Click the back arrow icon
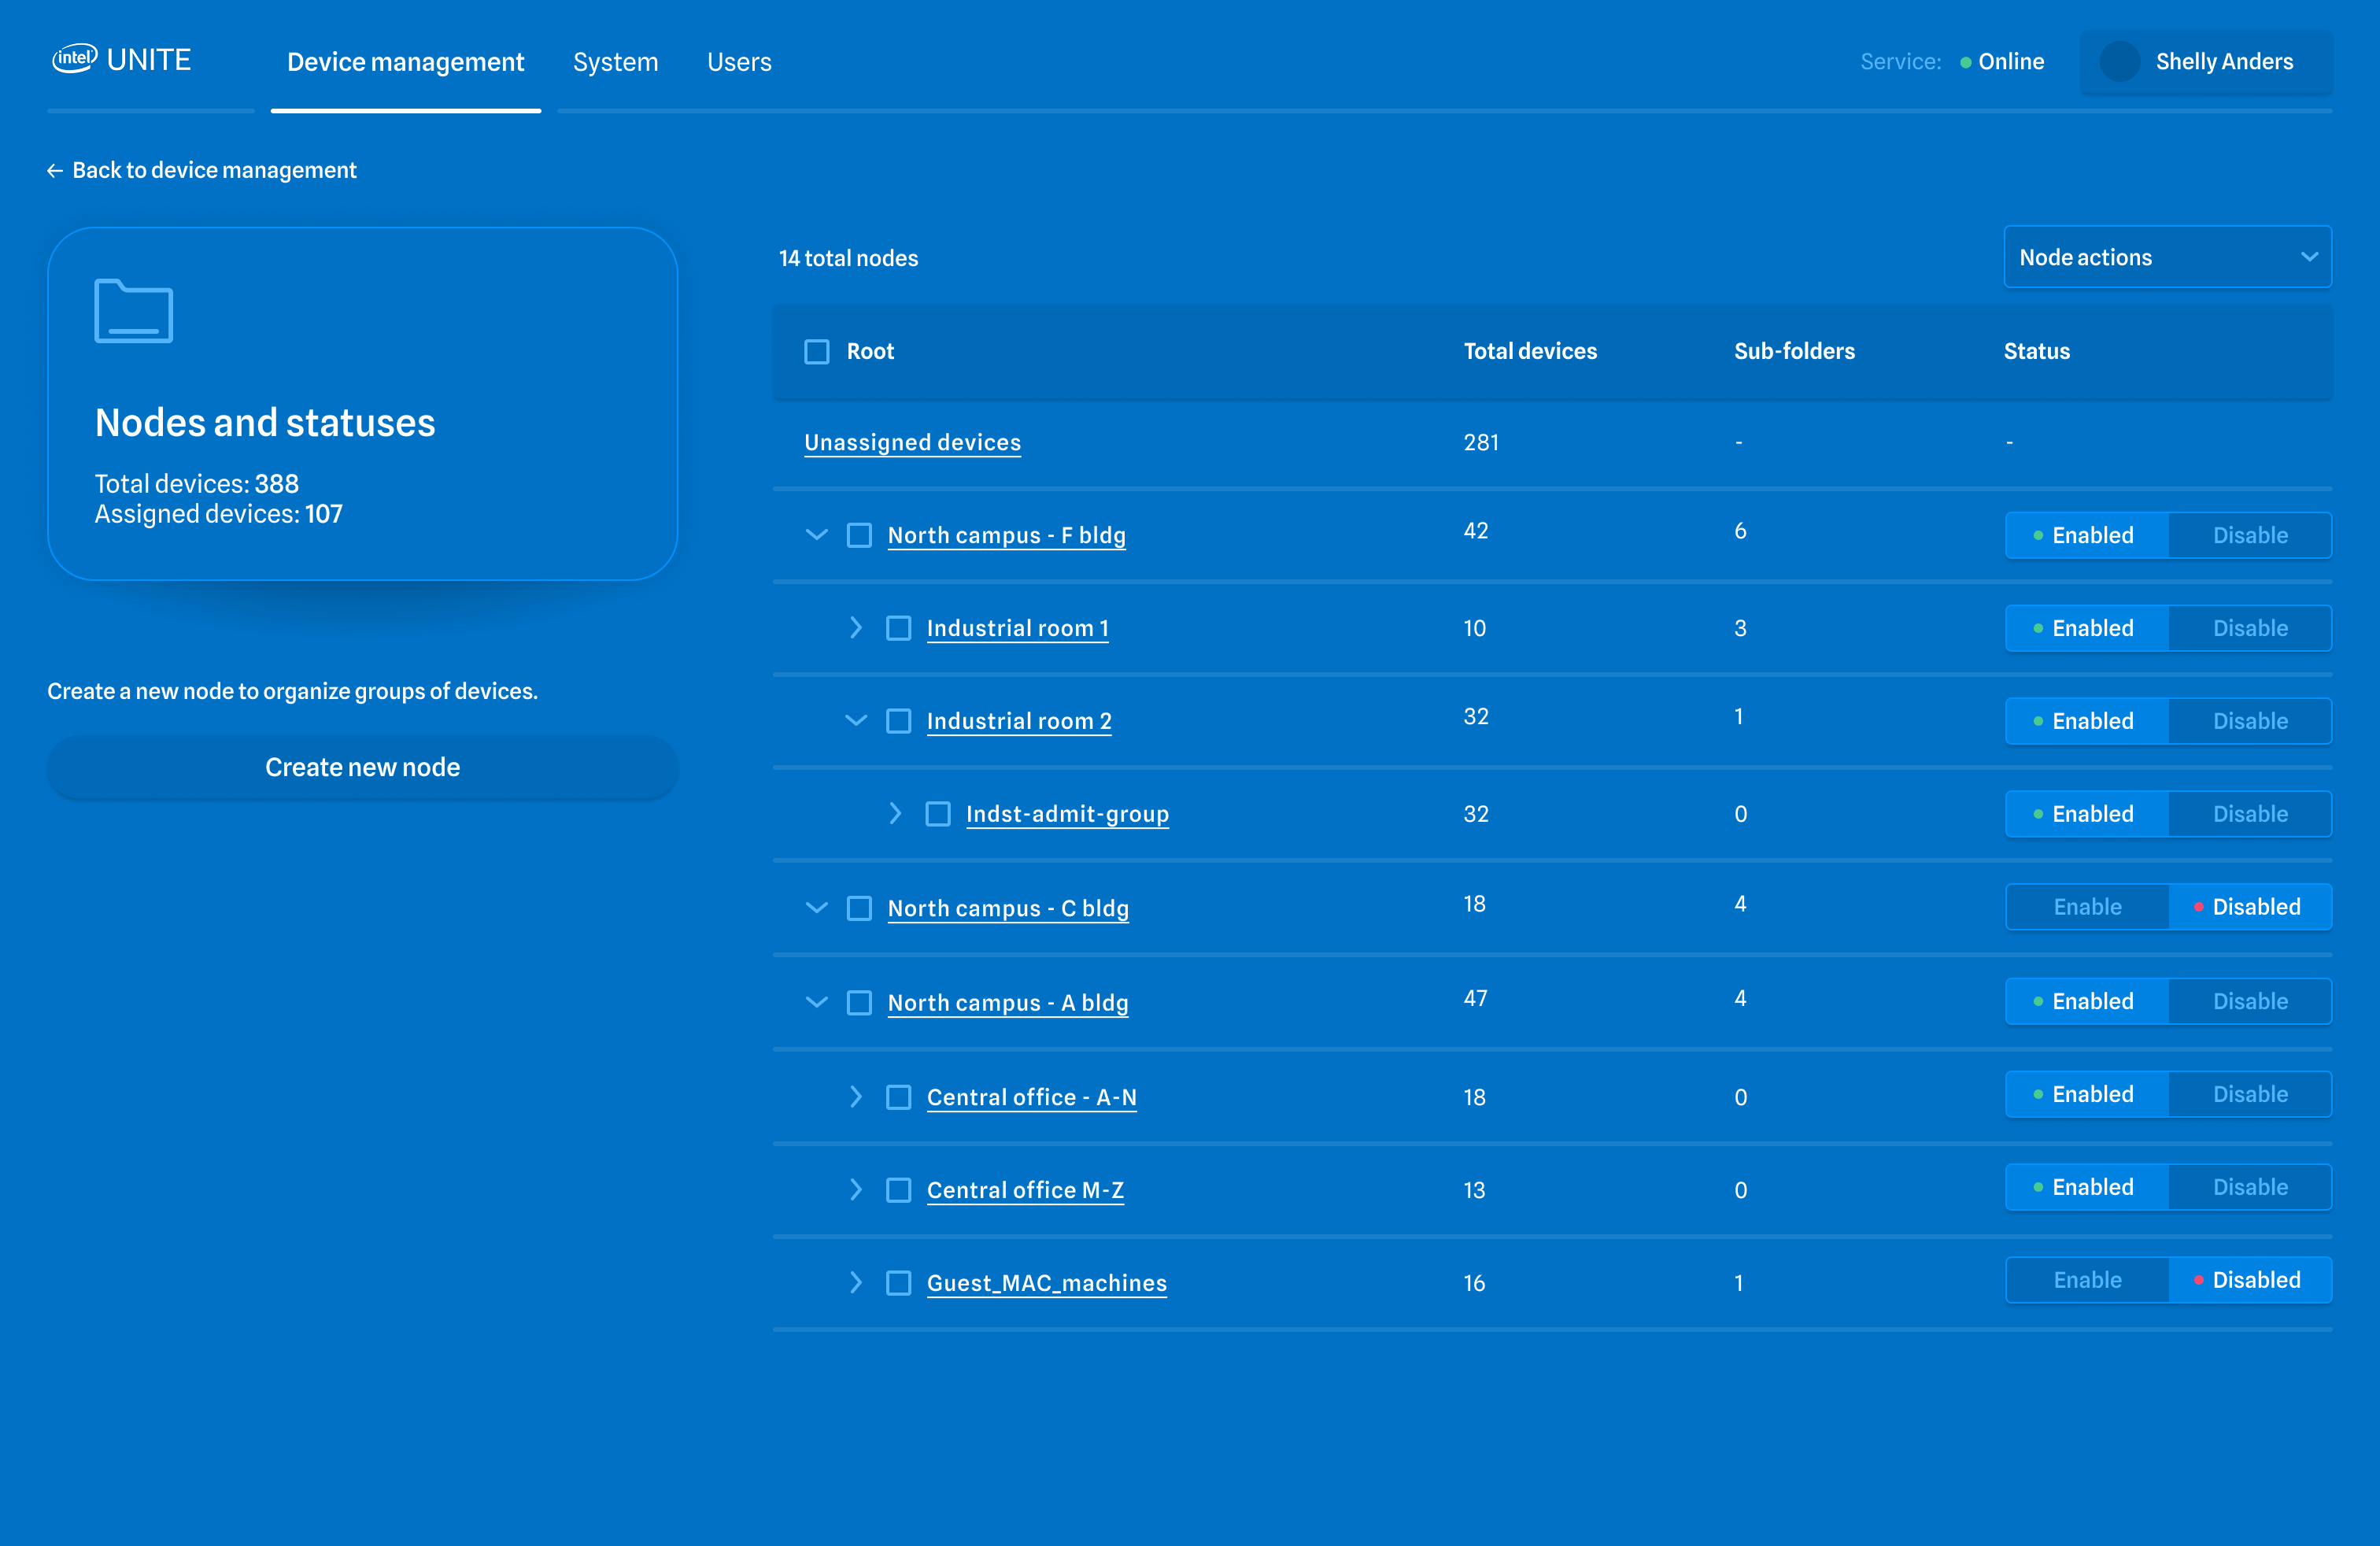This screenshot has width=2380, height=1546. point(55,170)
